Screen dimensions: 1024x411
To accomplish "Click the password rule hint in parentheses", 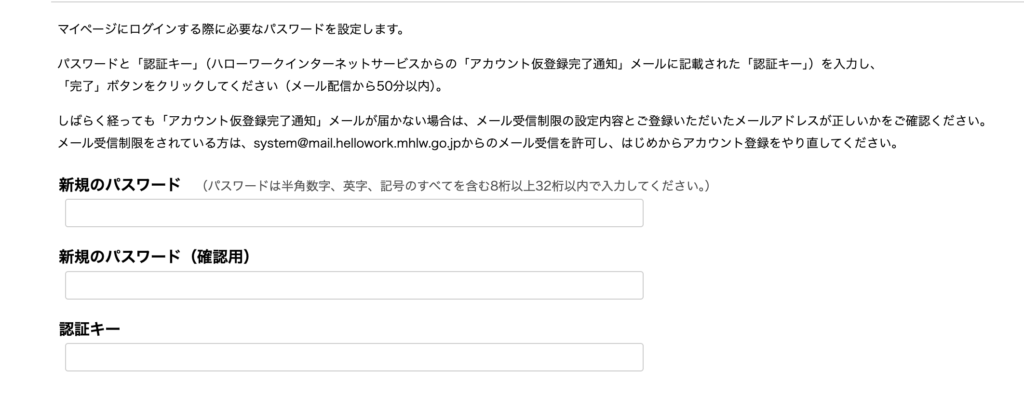I will (455, 186).
